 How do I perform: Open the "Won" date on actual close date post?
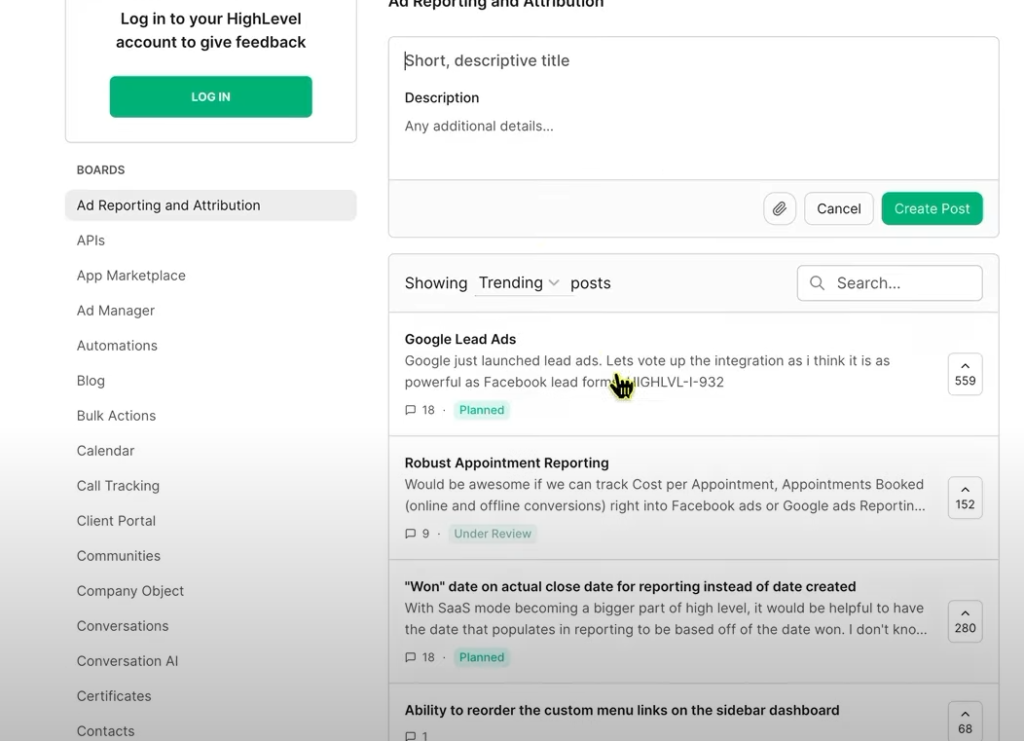click(x=630, y=586)
